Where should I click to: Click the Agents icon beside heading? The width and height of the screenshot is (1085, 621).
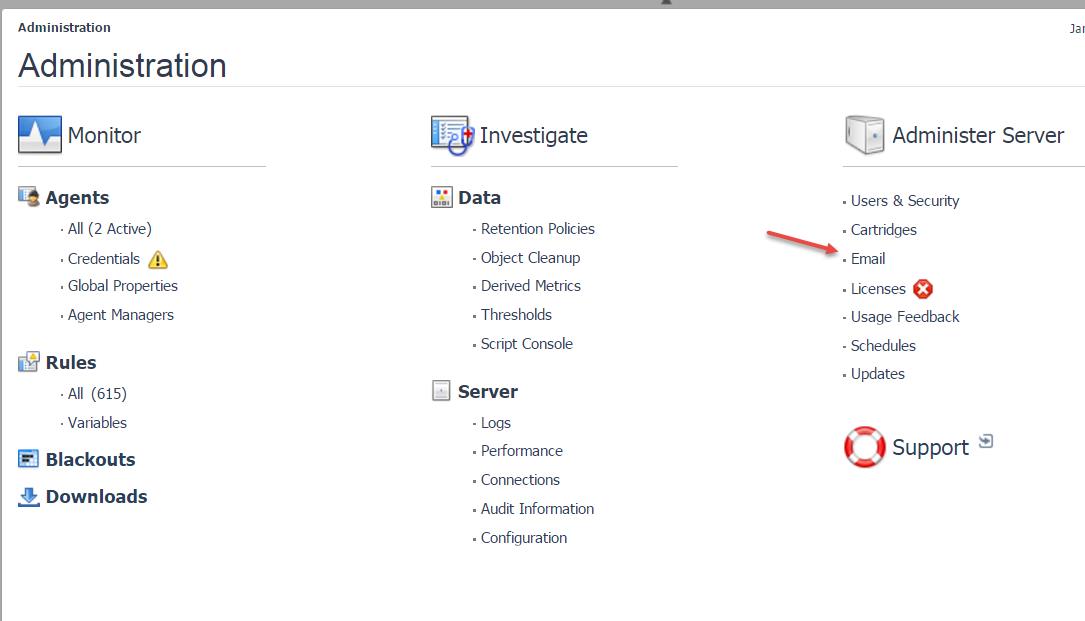(29, 197)
